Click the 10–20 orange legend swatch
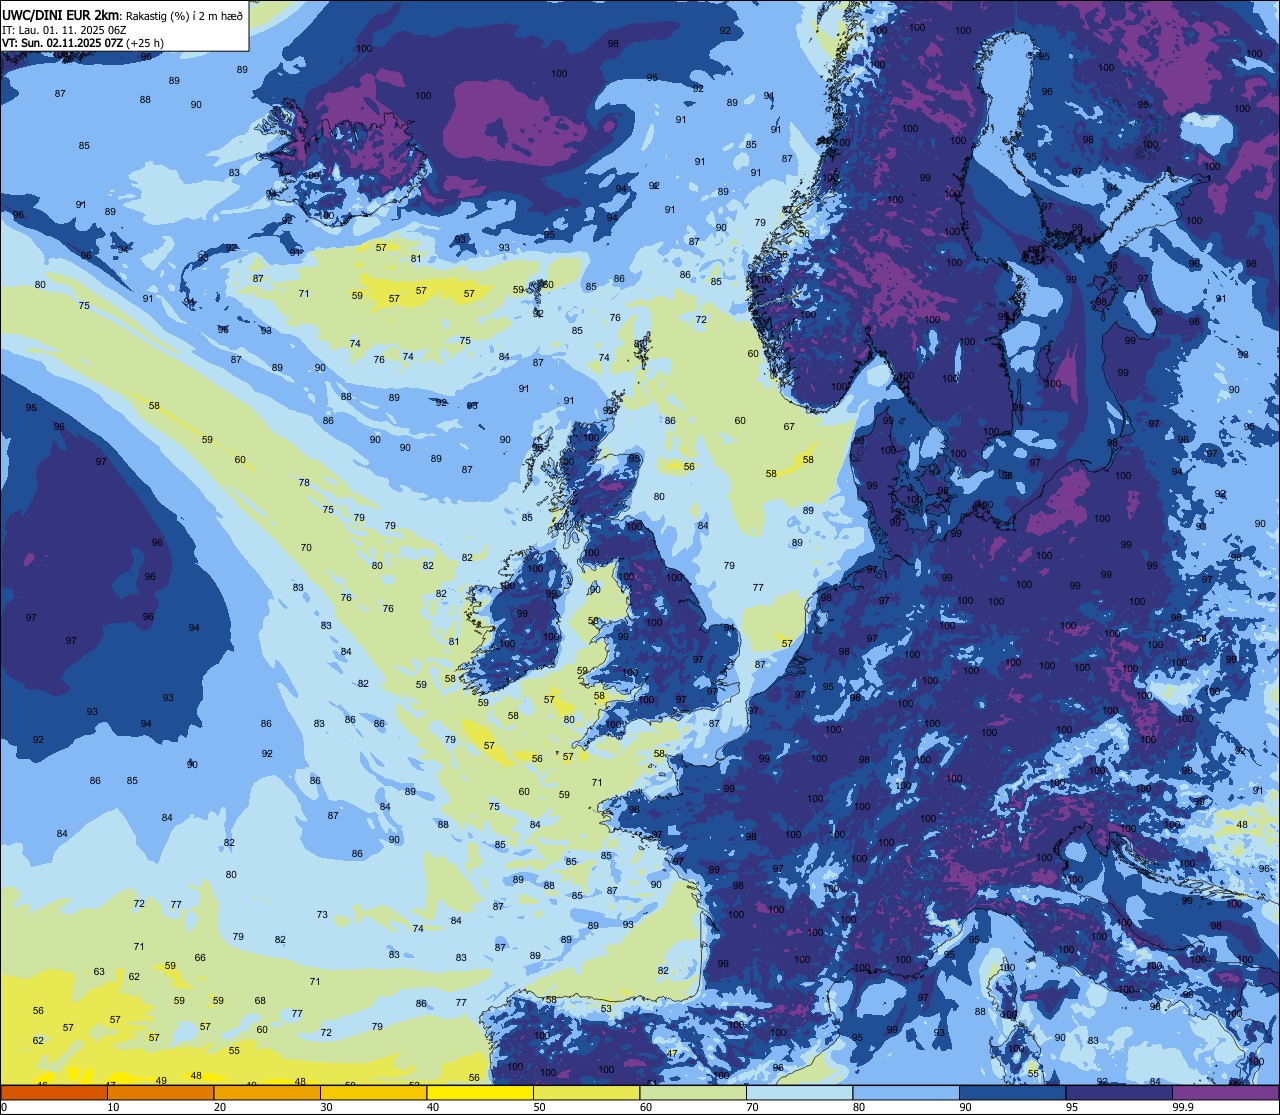The width and height of the screenshot is (1280, 1115). point(160,1092)
